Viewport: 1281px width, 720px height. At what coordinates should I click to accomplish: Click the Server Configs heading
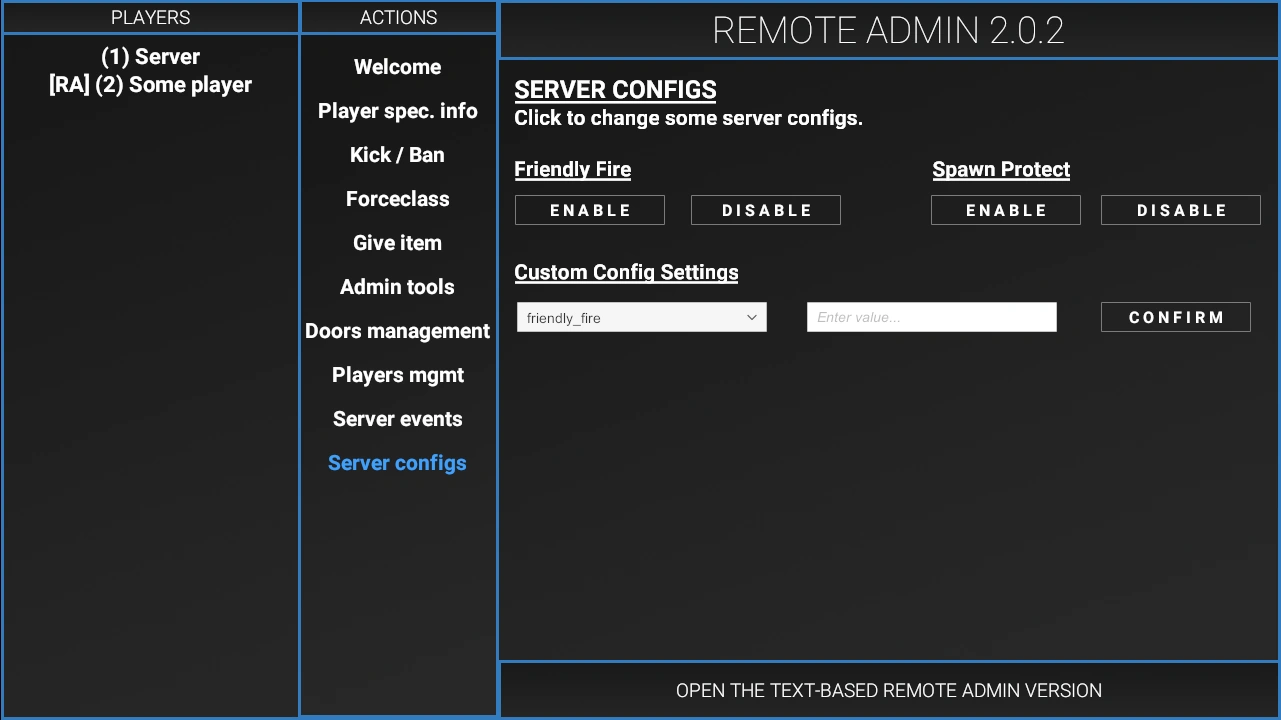pos(615,89)
